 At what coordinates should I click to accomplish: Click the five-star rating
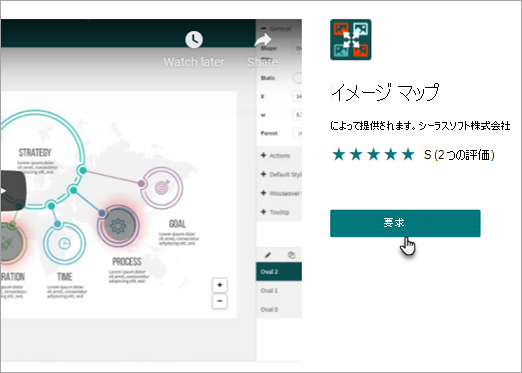pyautogui.click(x=373, y=155)
